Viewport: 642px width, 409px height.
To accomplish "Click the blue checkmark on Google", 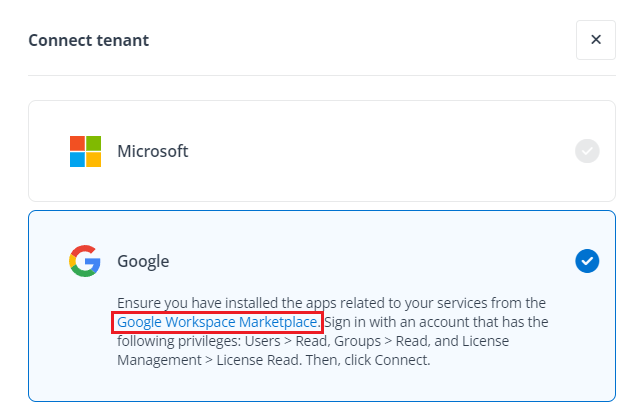I will pyautogui.click(x=587, y=261).
